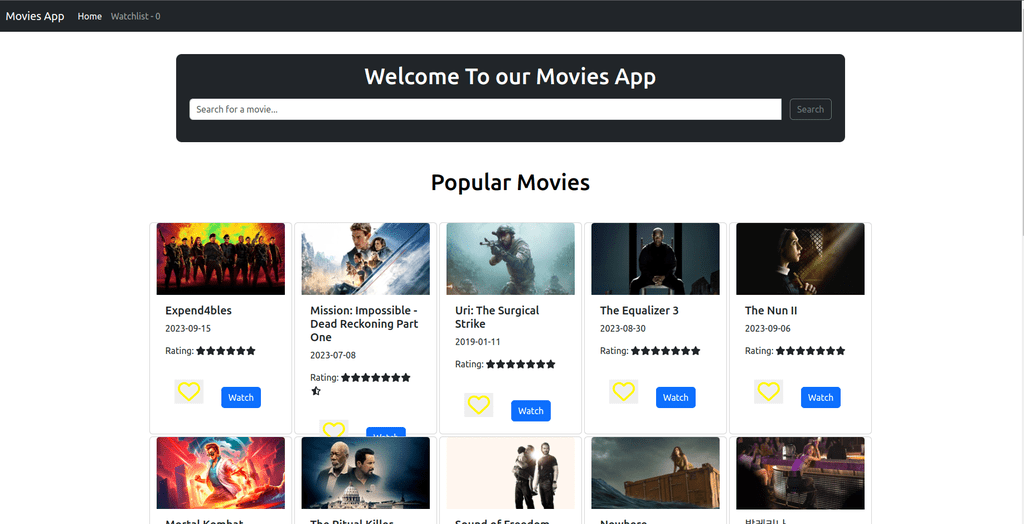
Task: Click the rating stars for The Equalizer 3
Action: tap(665, 351)
